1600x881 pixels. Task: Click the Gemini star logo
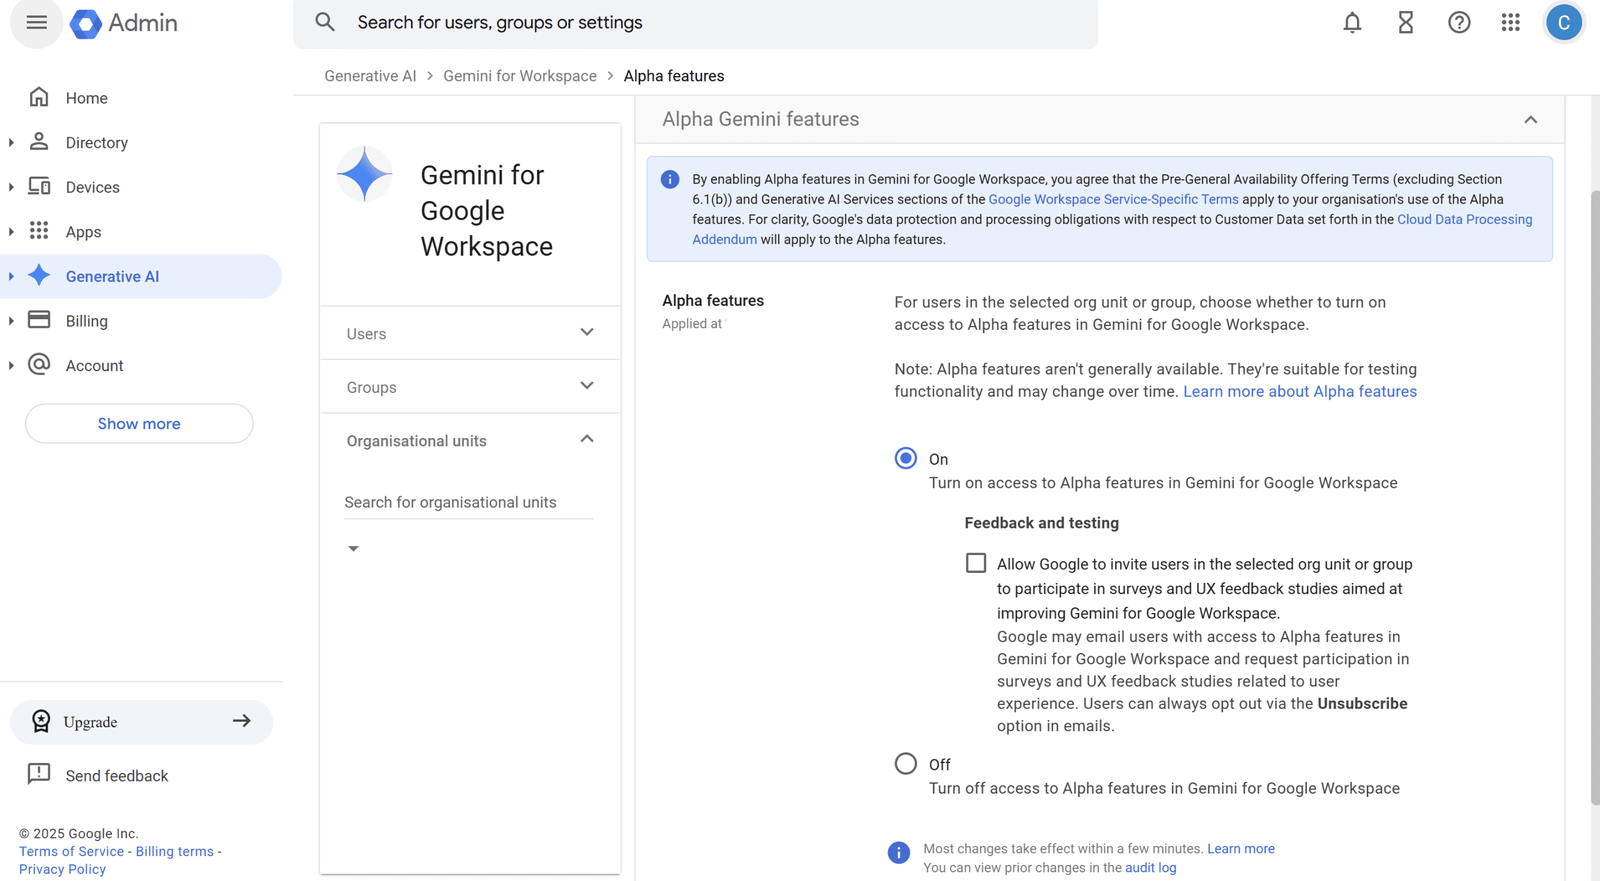pos(365,174)
